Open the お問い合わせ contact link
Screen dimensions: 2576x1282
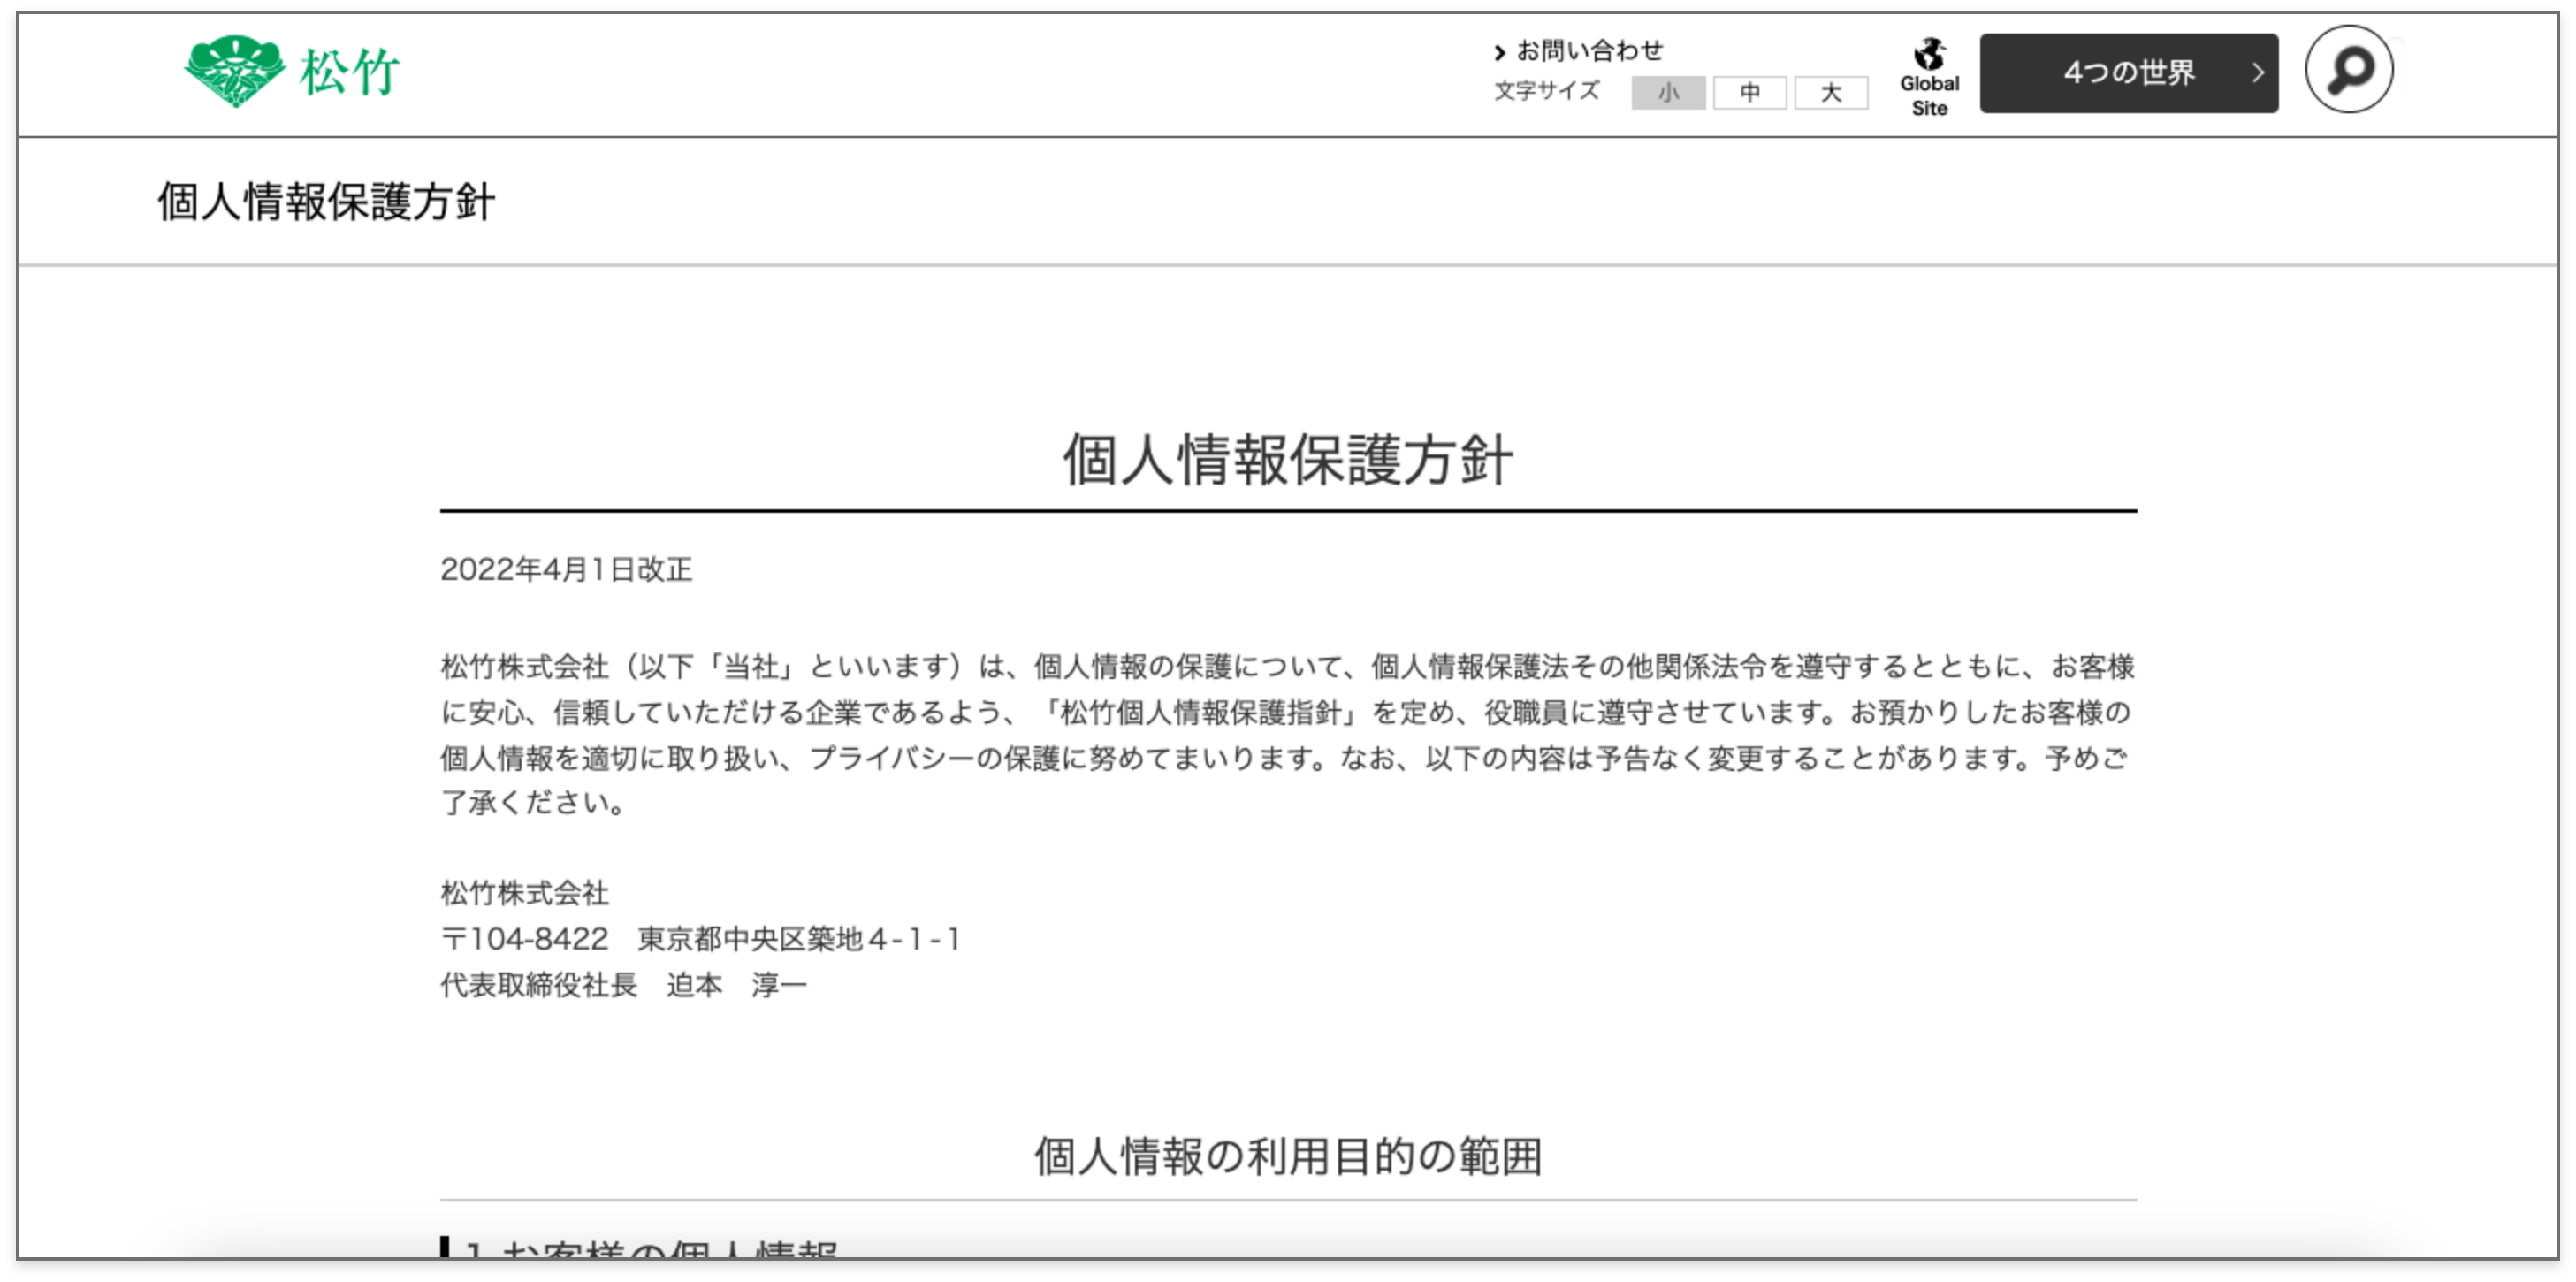coord(1579,50)
